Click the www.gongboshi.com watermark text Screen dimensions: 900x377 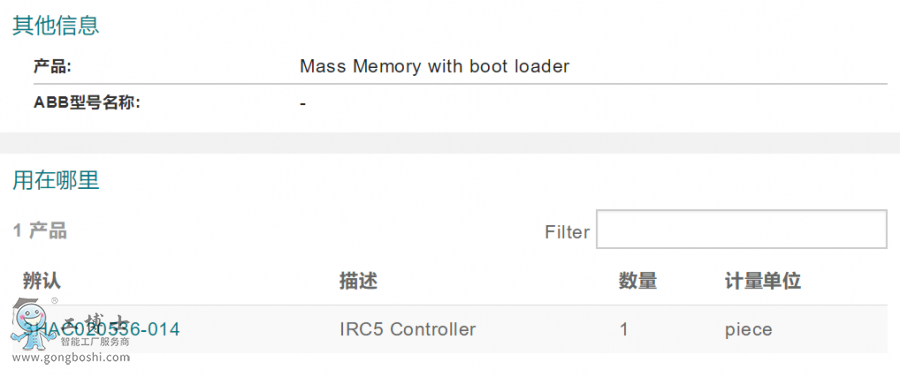coord(71,357)
